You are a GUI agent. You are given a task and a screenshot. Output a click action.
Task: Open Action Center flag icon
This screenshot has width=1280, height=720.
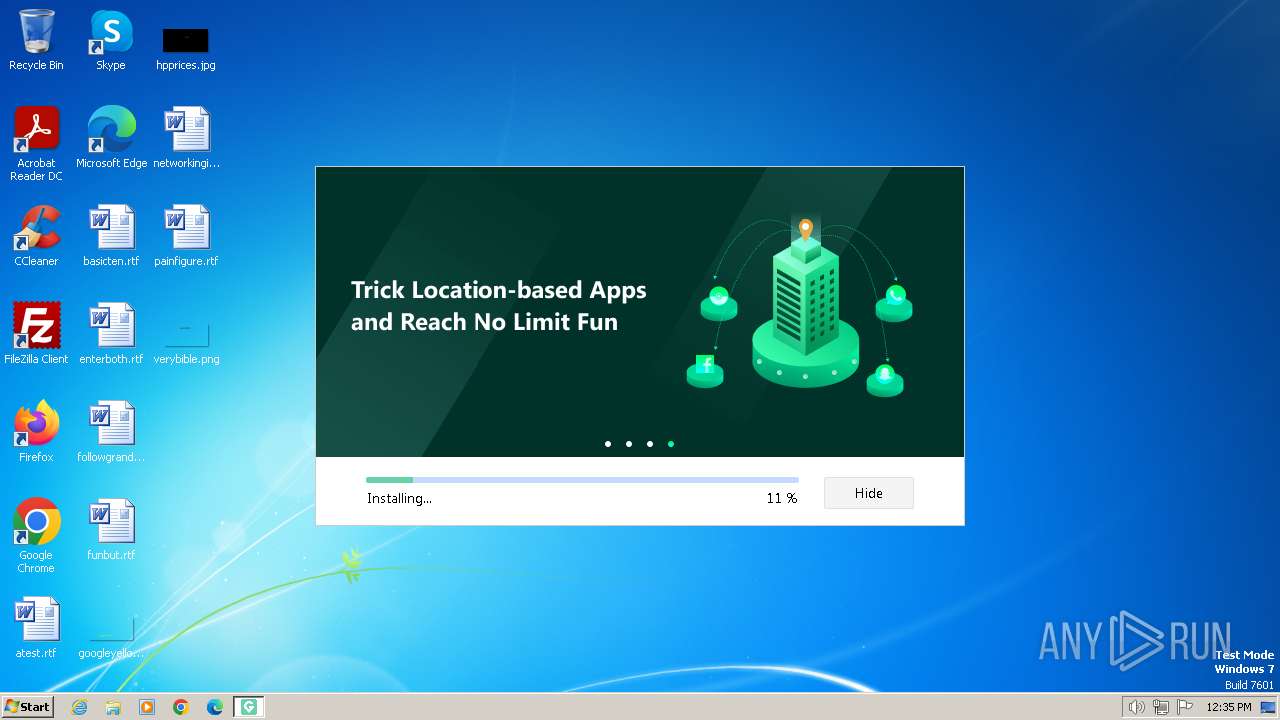tap(1185, 707)
